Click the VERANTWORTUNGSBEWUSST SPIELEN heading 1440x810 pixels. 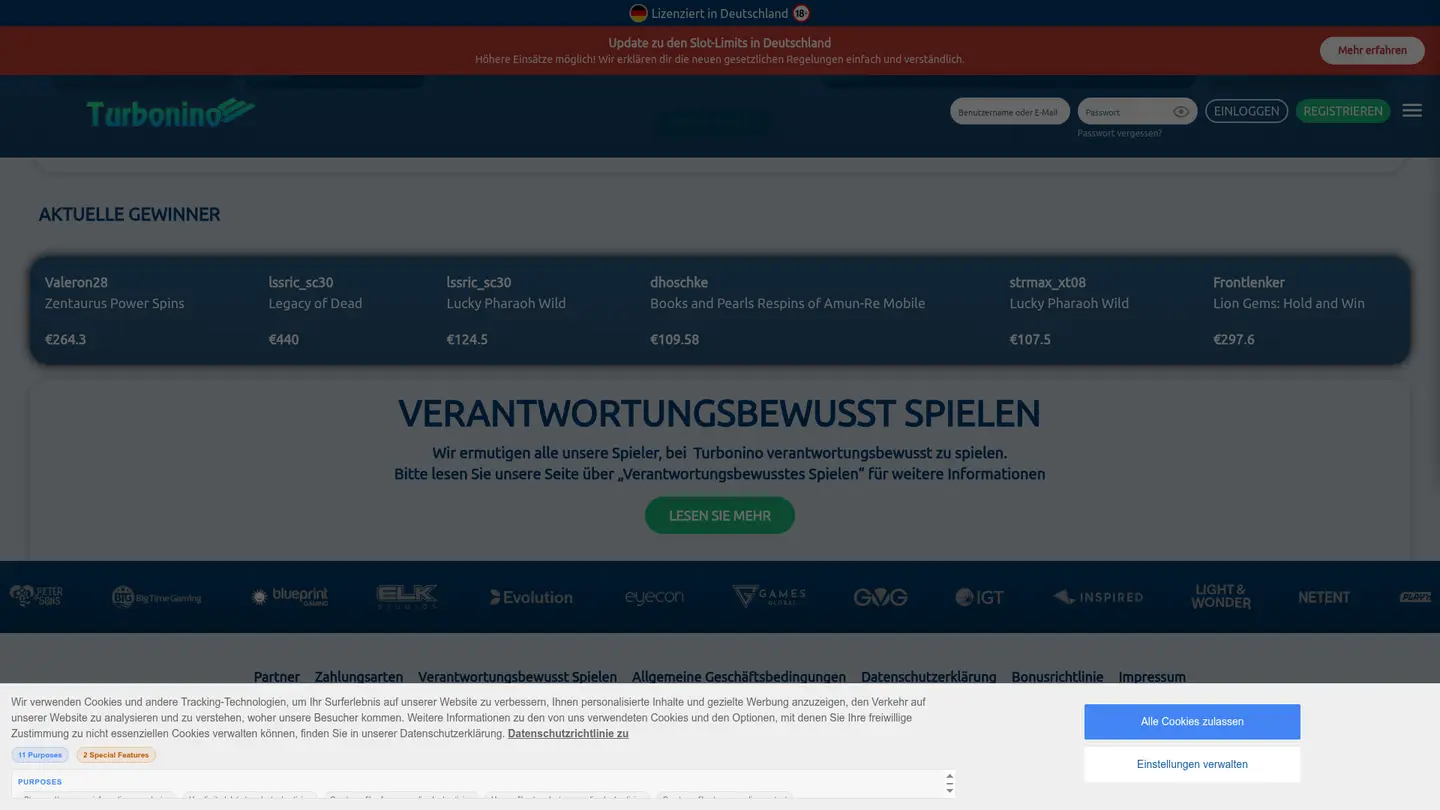(720, 413)
